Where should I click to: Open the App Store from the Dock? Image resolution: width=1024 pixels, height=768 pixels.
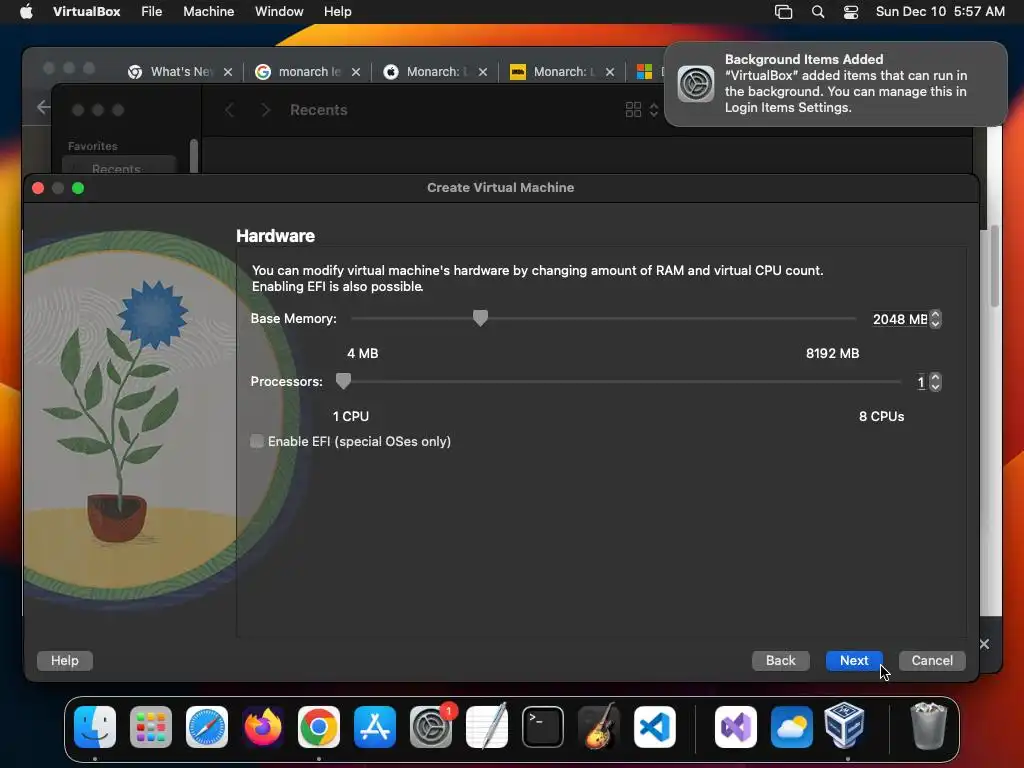[x=375, y=726]
